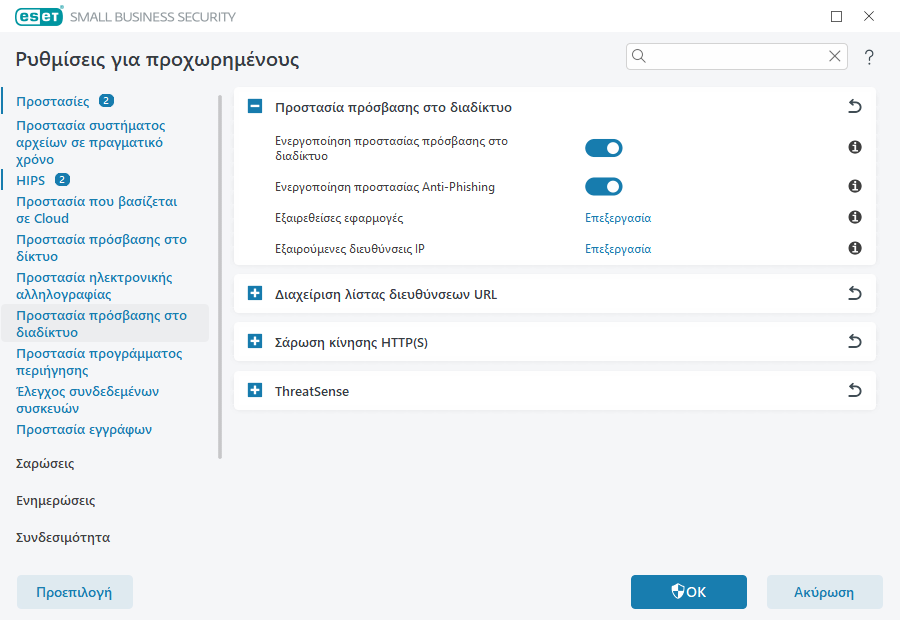Toggle Ενεργοποίηση προστασίας πρόσβασης στο διαδίκτυο switch
900x620 pixels.
(603, 148)
